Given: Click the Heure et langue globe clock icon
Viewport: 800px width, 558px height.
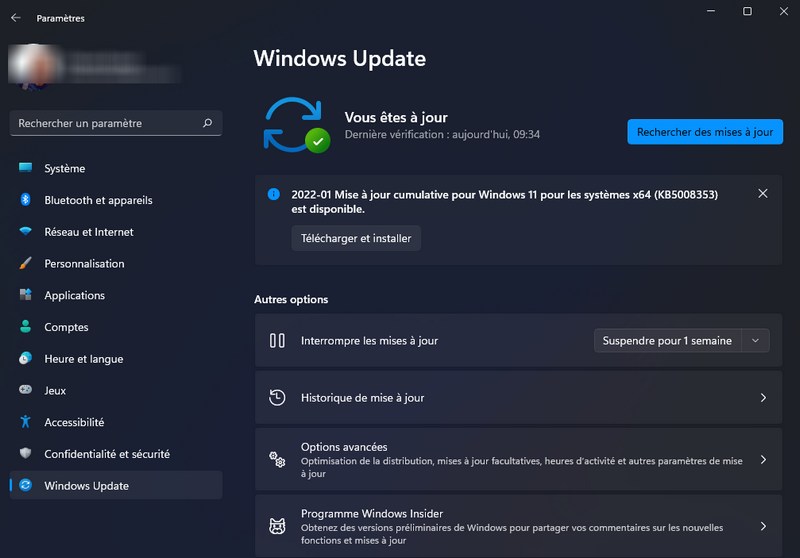Looking at the screenshot, I should click(26, 359).
